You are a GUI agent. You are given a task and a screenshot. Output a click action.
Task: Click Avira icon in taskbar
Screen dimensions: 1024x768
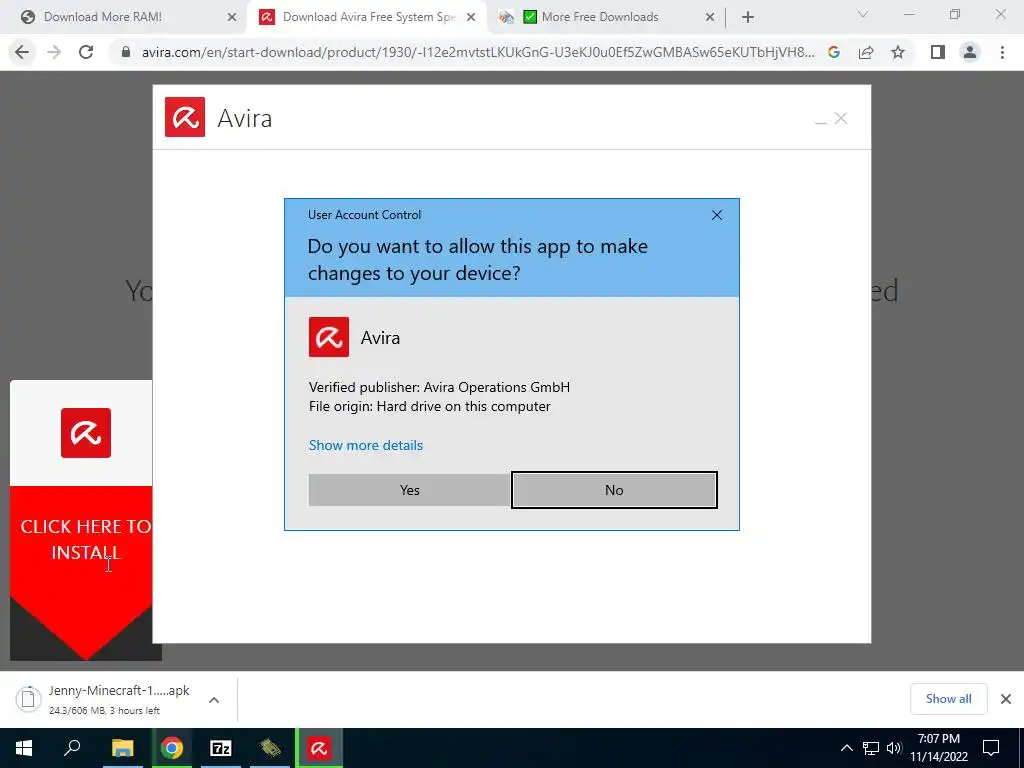(x=319, y=748)
